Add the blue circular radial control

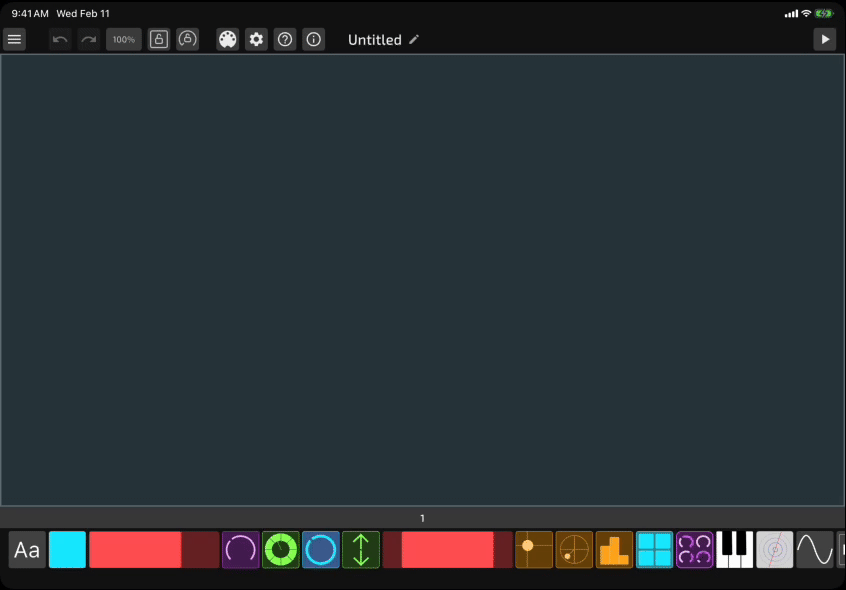point(321,550)
